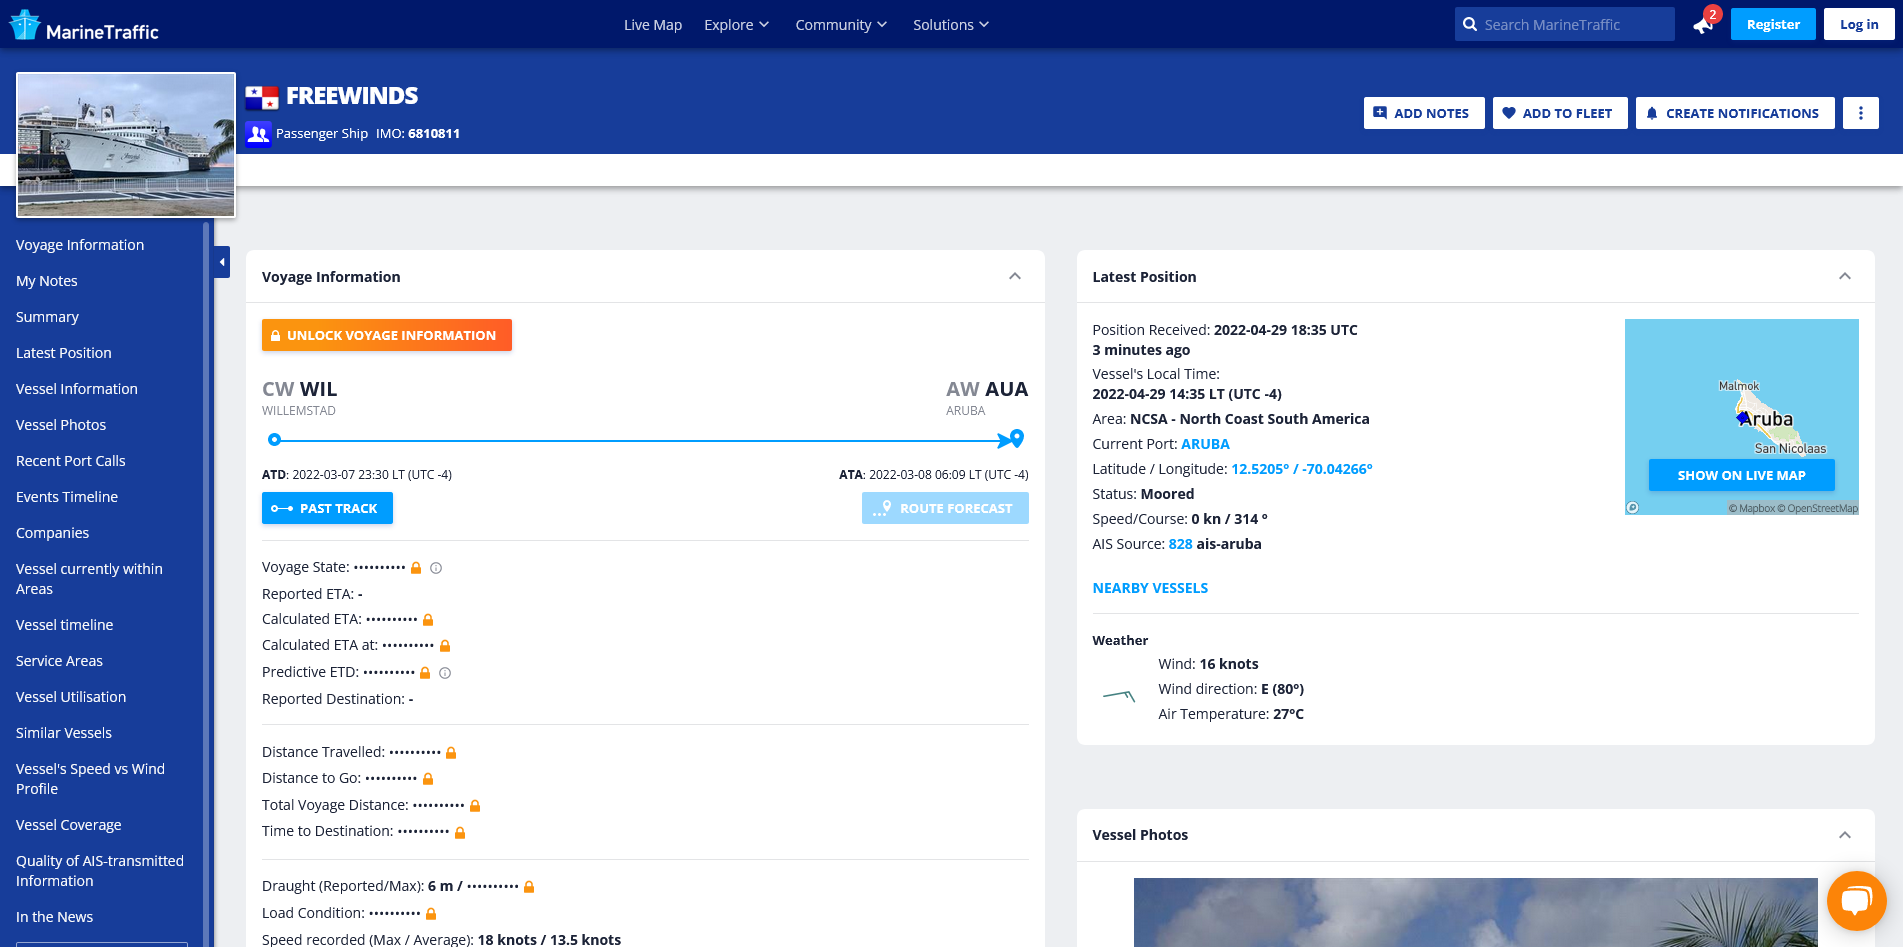This screenshot has height=947, width=1903.
Task: Select Companies in sidebar
Action: 53,533
